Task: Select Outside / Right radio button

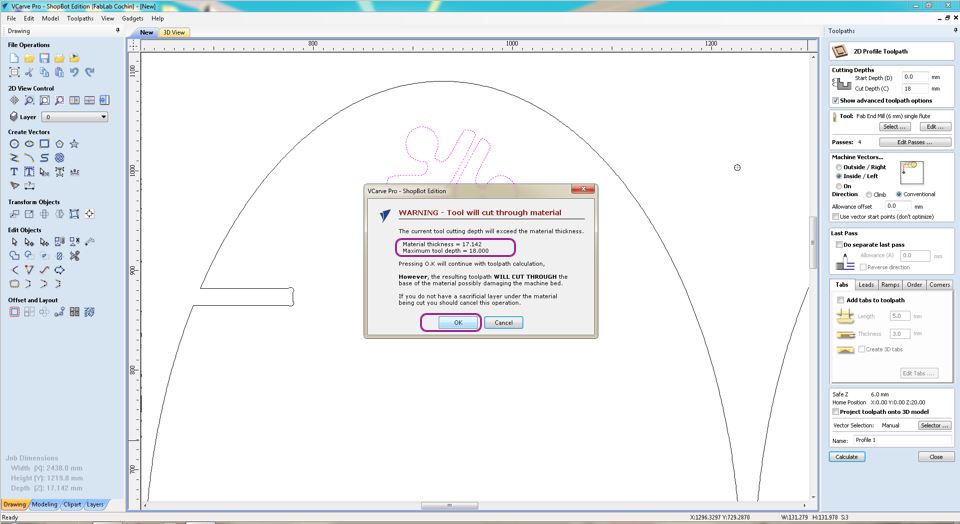Action: (839, 167)
